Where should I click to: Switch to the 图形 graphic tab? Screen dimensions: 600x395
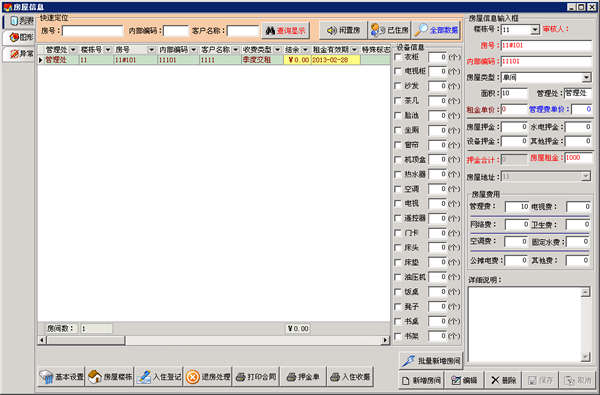[x=19, y=37]
